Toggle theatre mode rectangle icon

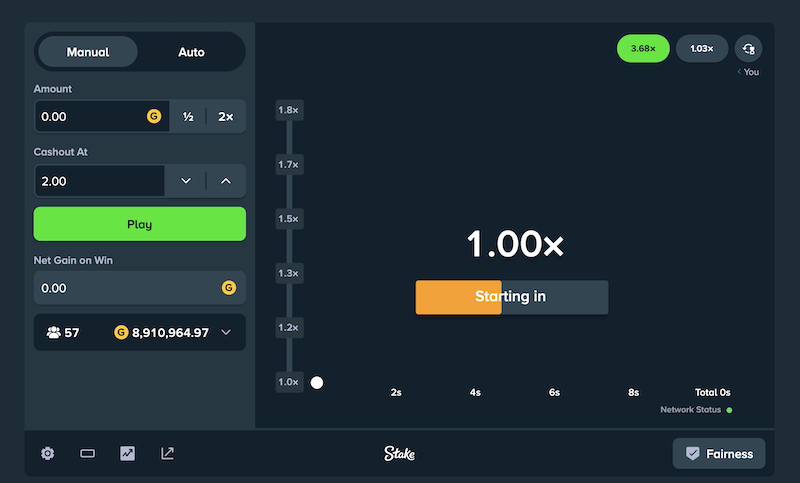tap(87, 453)
